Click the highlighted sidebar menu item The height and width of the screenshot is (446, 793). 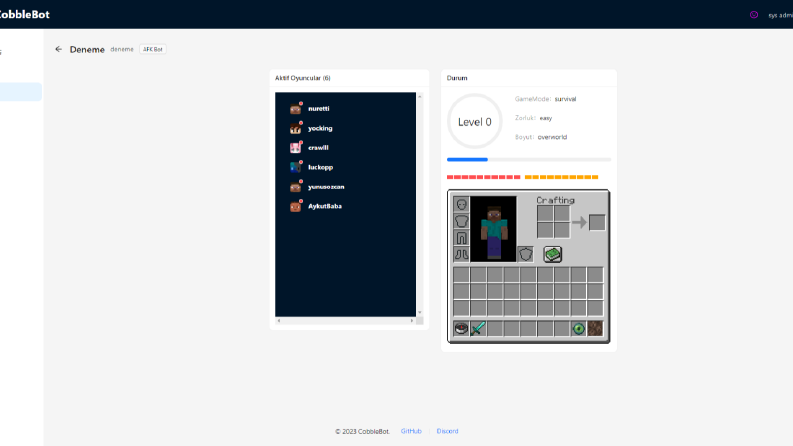(21, 92)
